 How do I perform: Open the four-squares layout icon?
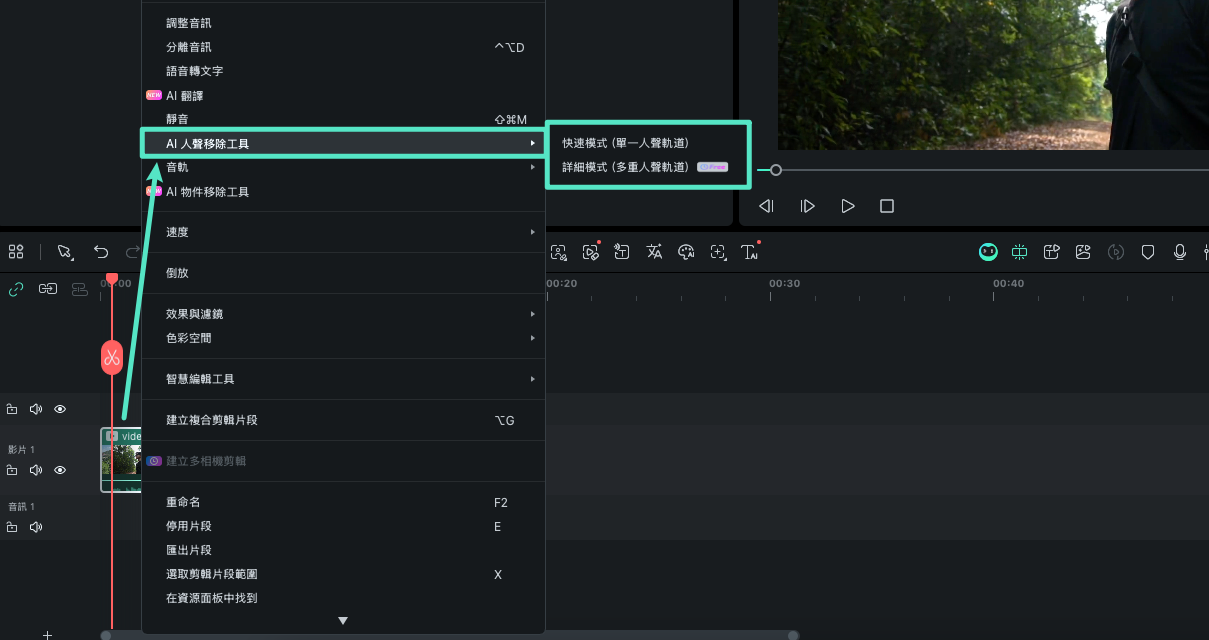[x=16, y=252]
